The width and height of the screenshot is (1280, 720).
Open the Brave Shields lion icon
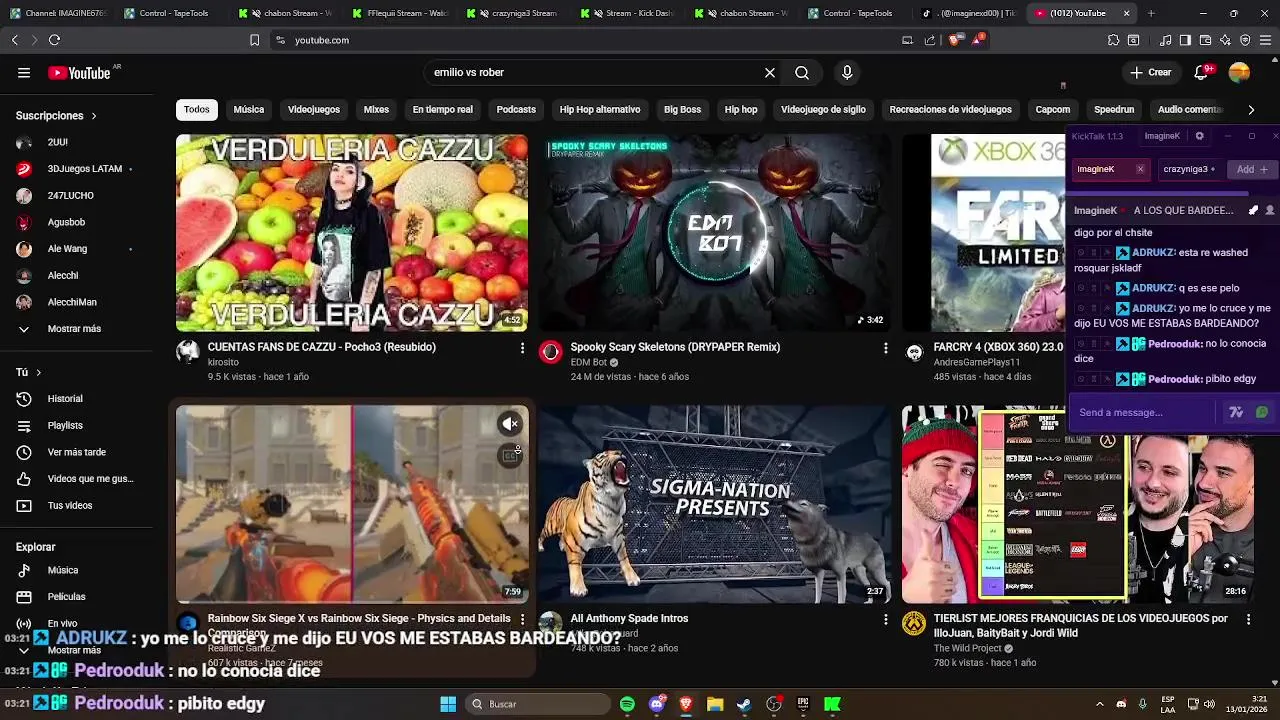coord(954,40)
